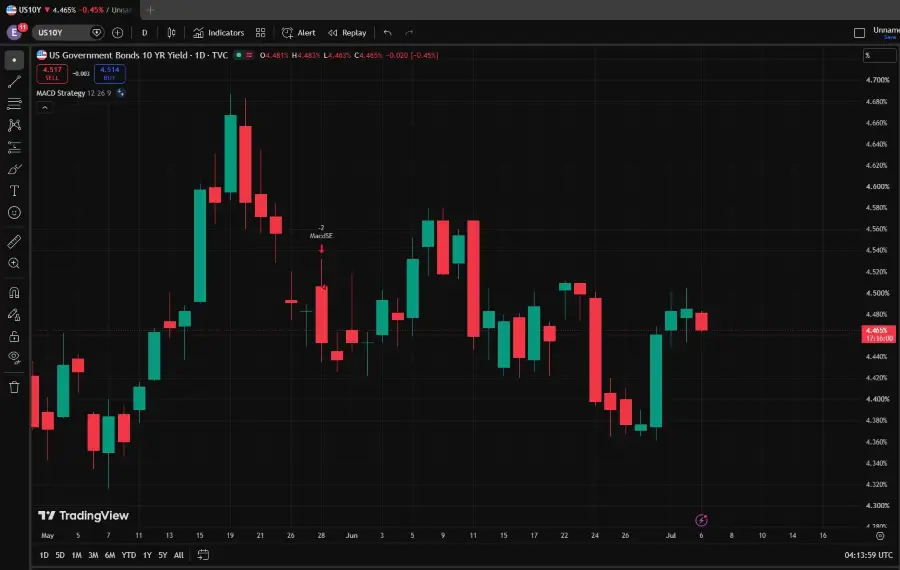Viewport: 900px width, 570px height.
Task: Toggle lock all drawings
Action: pos(14,336)
